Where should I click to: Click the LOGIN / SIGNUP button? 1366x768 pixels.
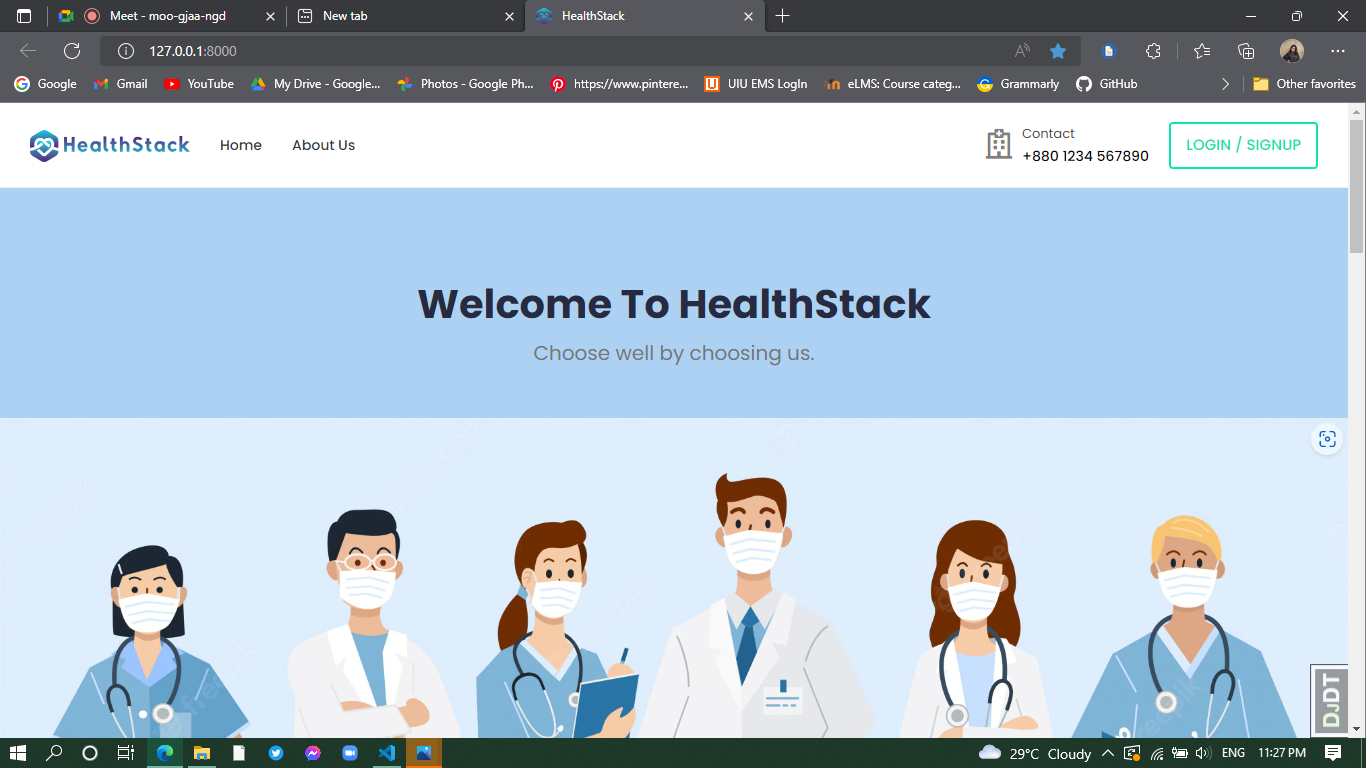(x=1243, y=145)
